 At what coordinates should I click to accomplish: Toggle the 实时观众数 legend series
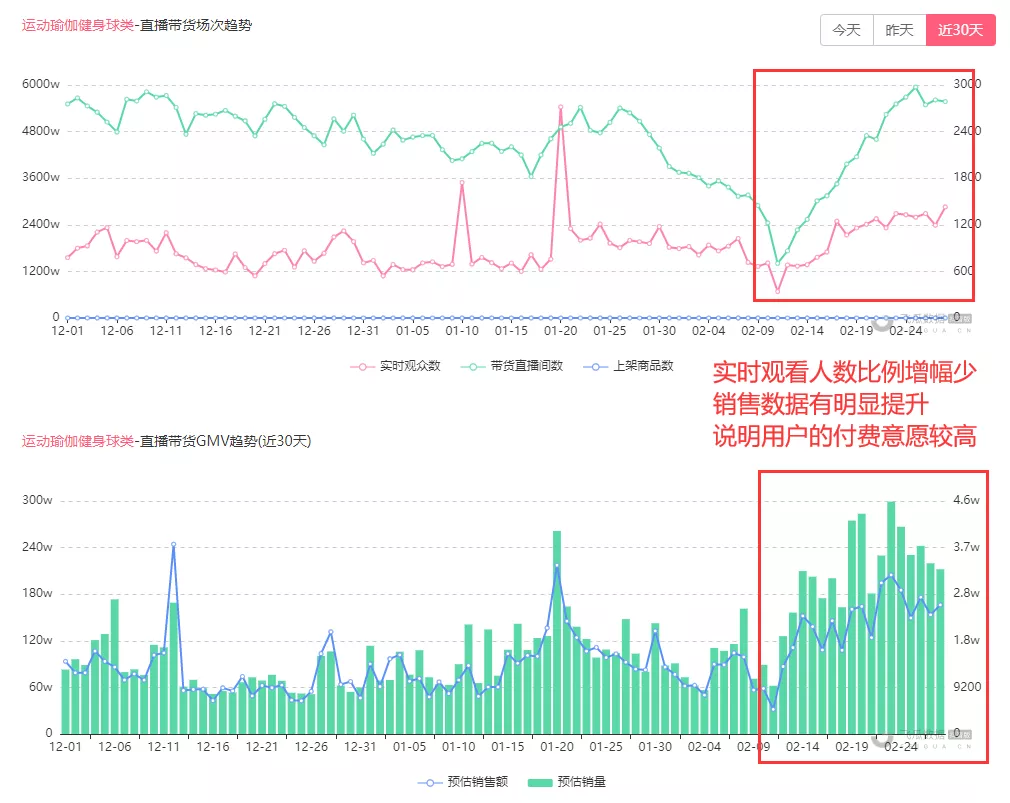pos(395,366)
